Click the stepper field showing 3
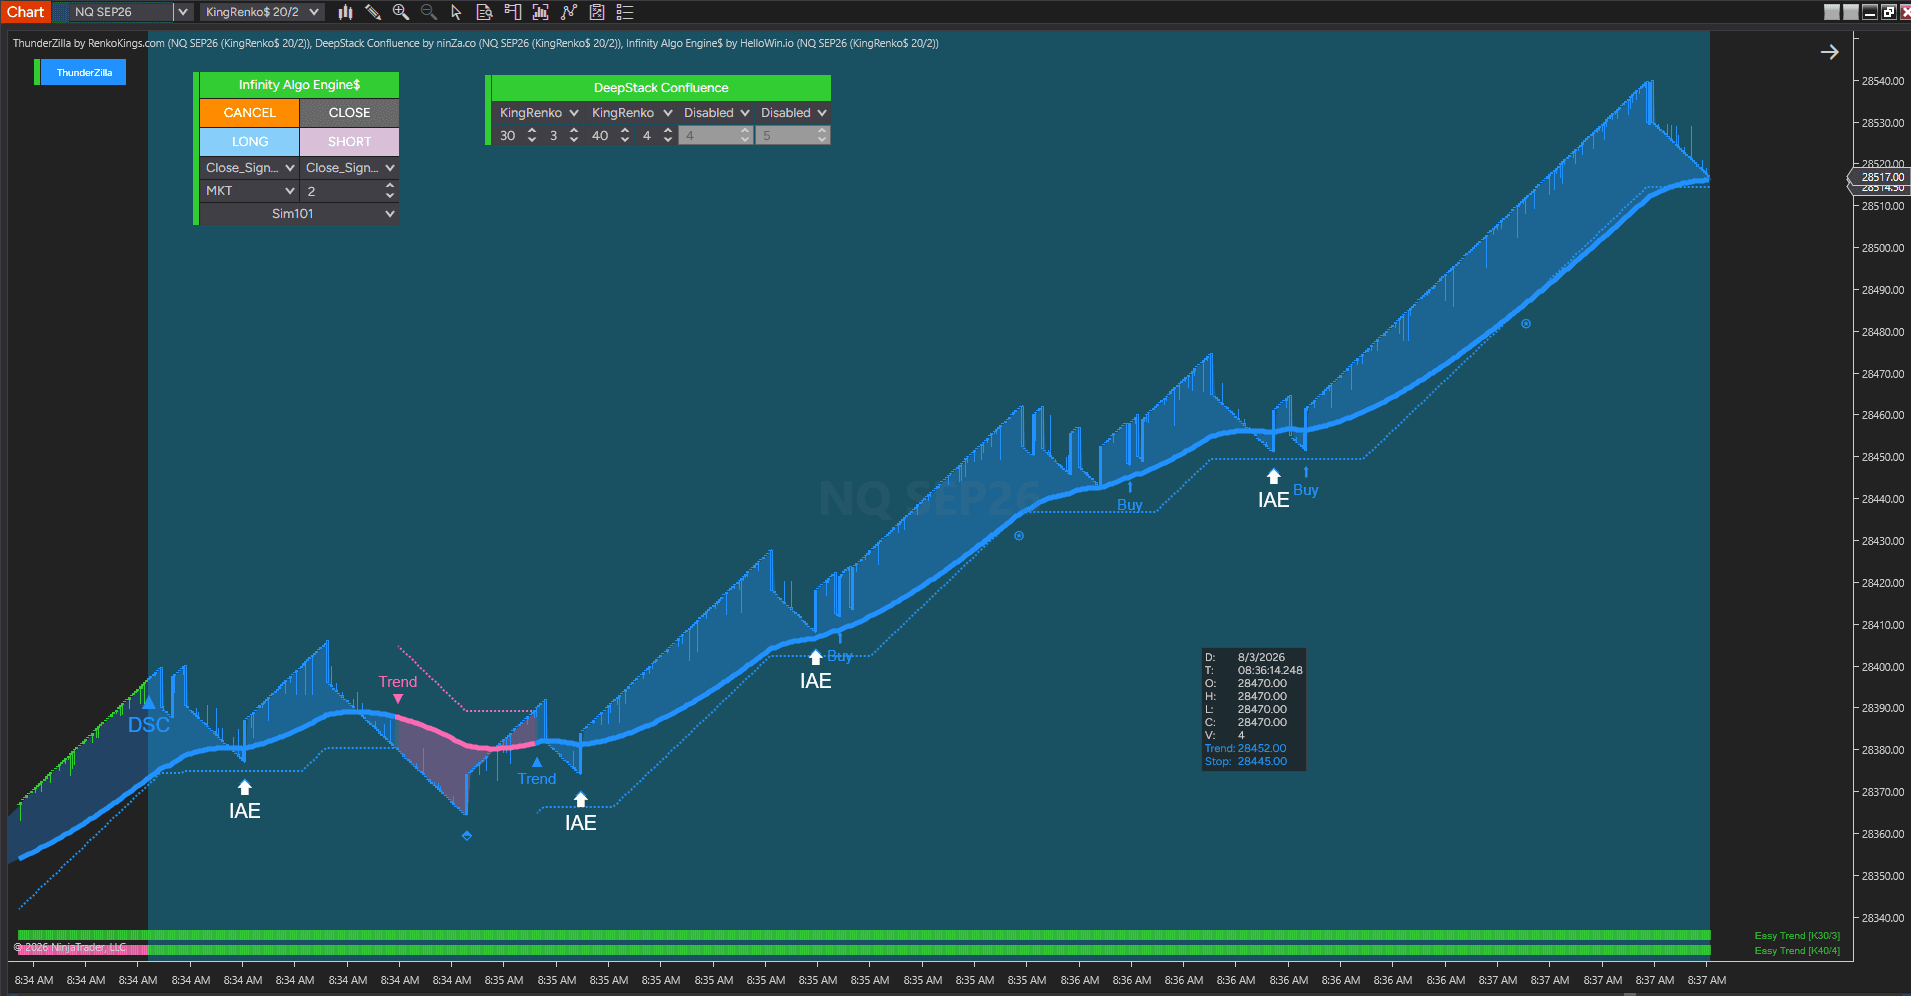1911x996 pixels. click(x=563, y=136)
